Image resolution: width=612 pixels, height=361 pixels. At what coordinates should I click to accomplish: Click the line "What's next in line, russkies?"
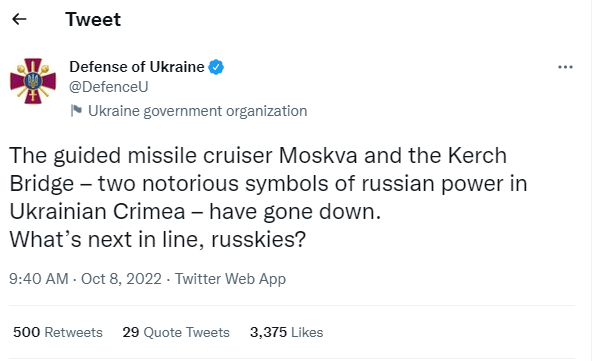(158, 239)
